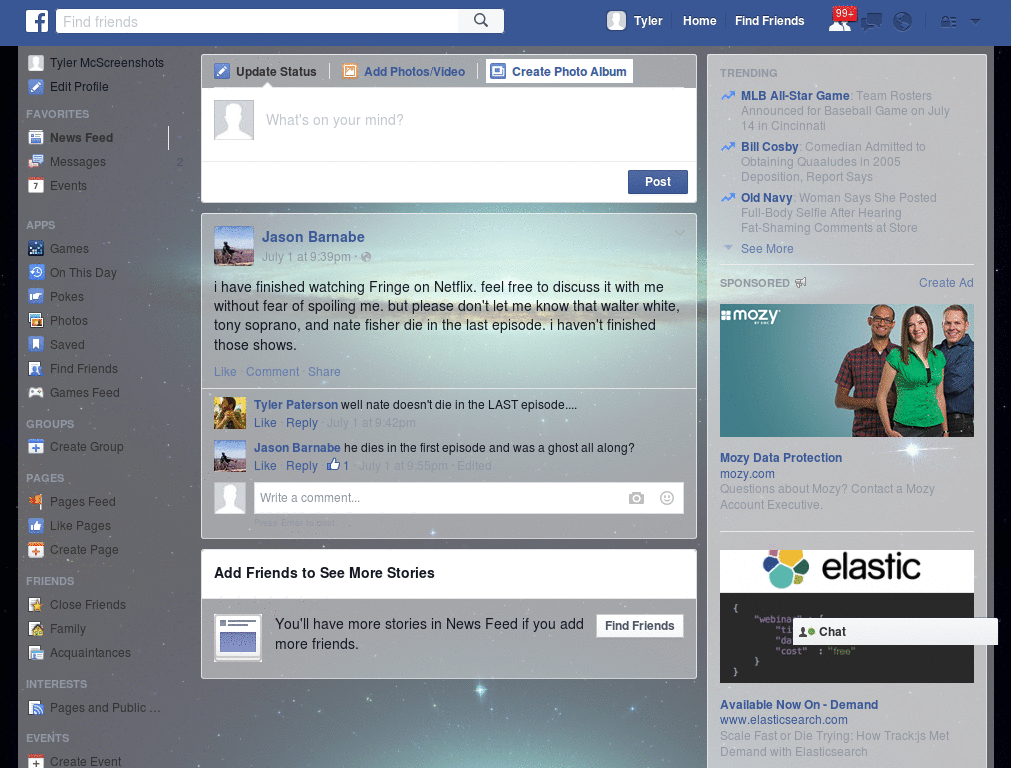Open Tyler McScreenshots profile in sidebar

tap(107, 63)
